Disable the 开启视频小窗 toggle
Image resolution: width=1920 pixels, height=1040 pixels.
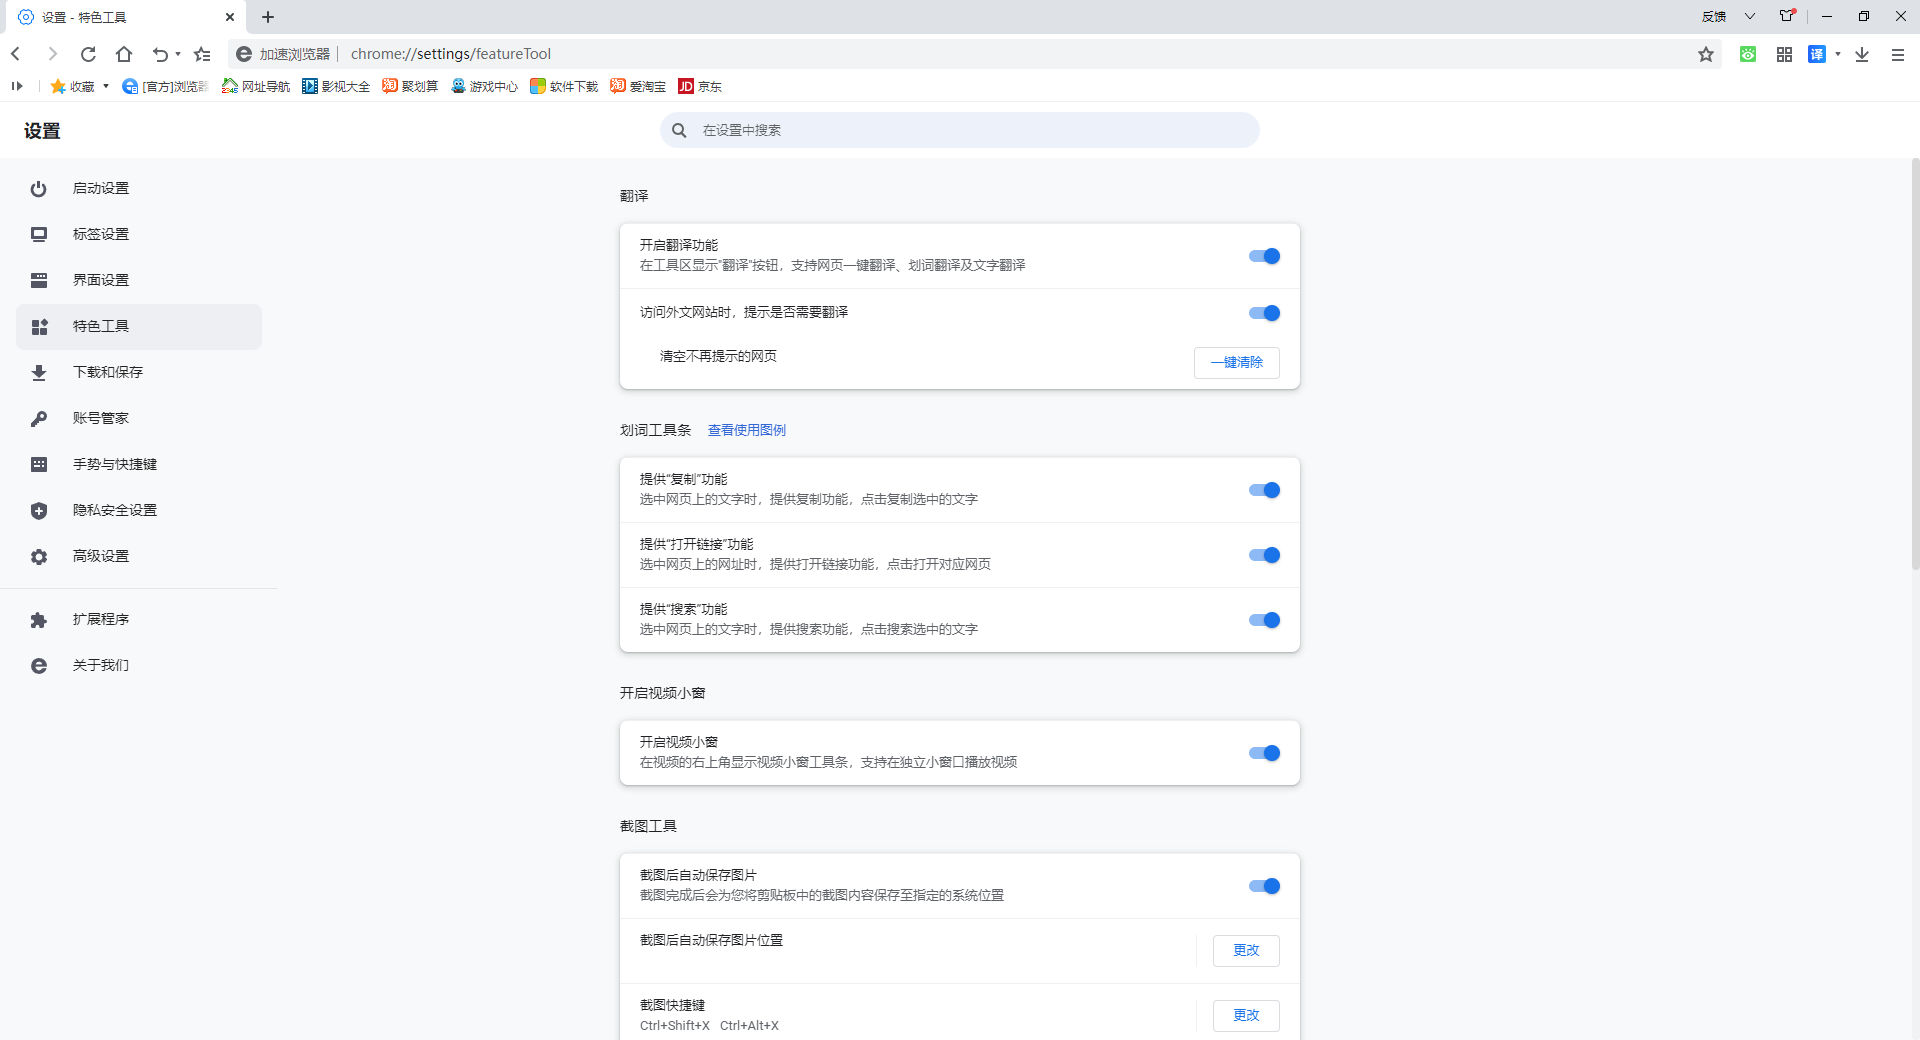click(1265, 753)
